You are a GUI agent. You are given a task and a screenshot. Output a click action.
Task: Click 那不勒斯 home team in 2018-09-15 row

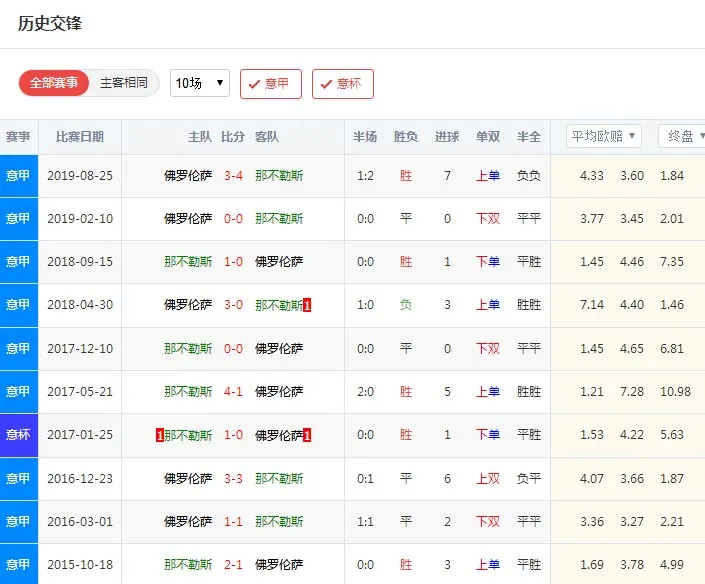(x=188, y=262)
